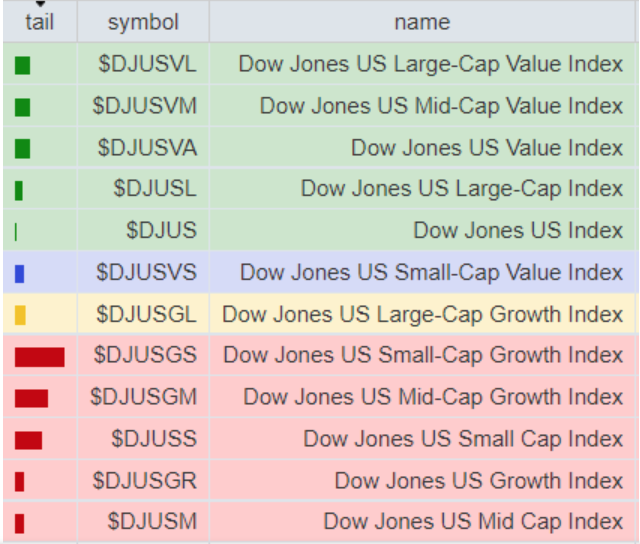Image resolution: width=640 pixels, height=544 pixels.
Task: Select Dow Jones US Large-Cap Value Index name
Action: 431,64
